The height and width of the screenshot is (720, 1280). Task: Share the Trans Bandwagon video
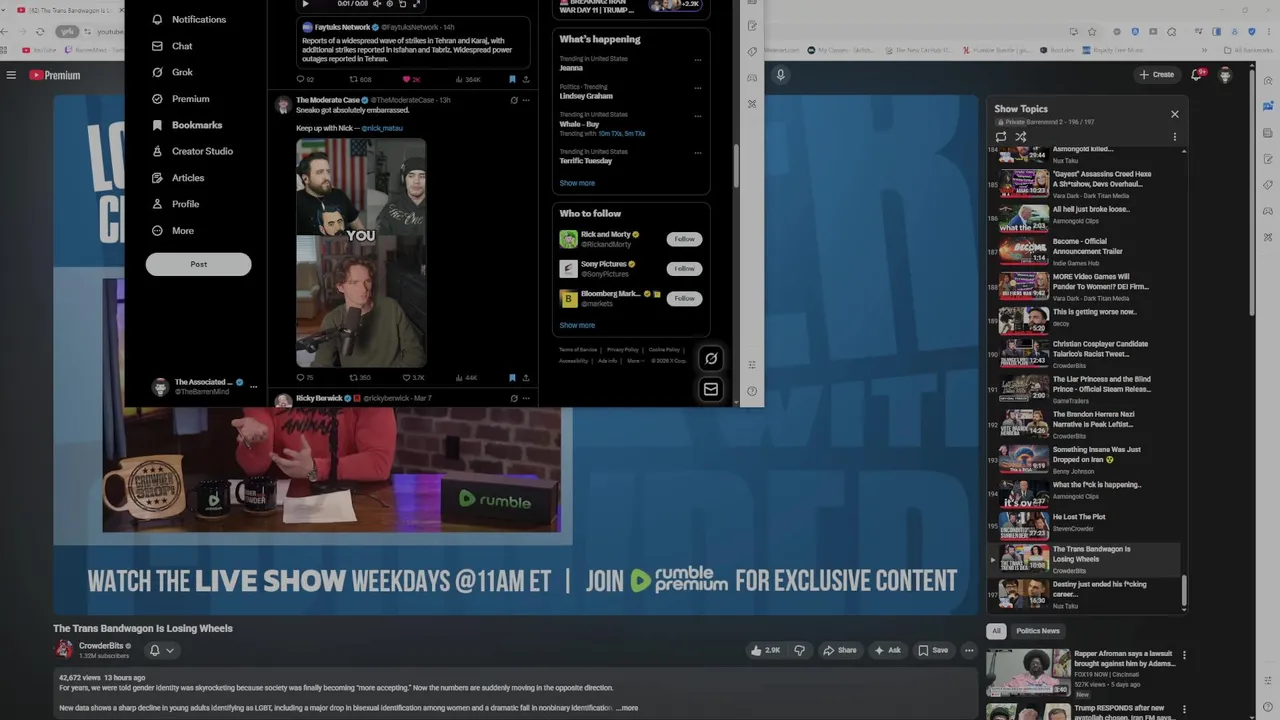[840, 650]
